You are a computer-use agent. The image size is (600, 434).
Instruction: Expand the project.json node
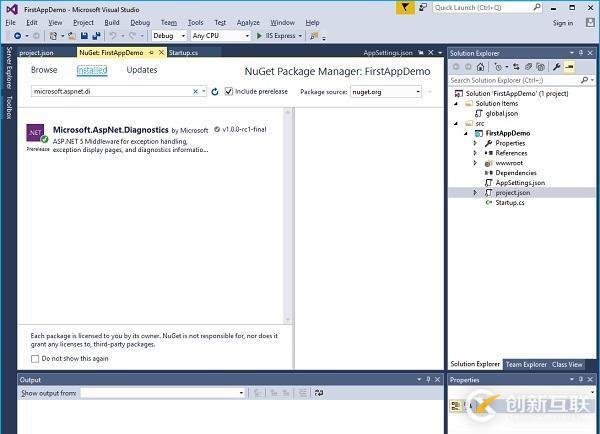coord(475,193)
